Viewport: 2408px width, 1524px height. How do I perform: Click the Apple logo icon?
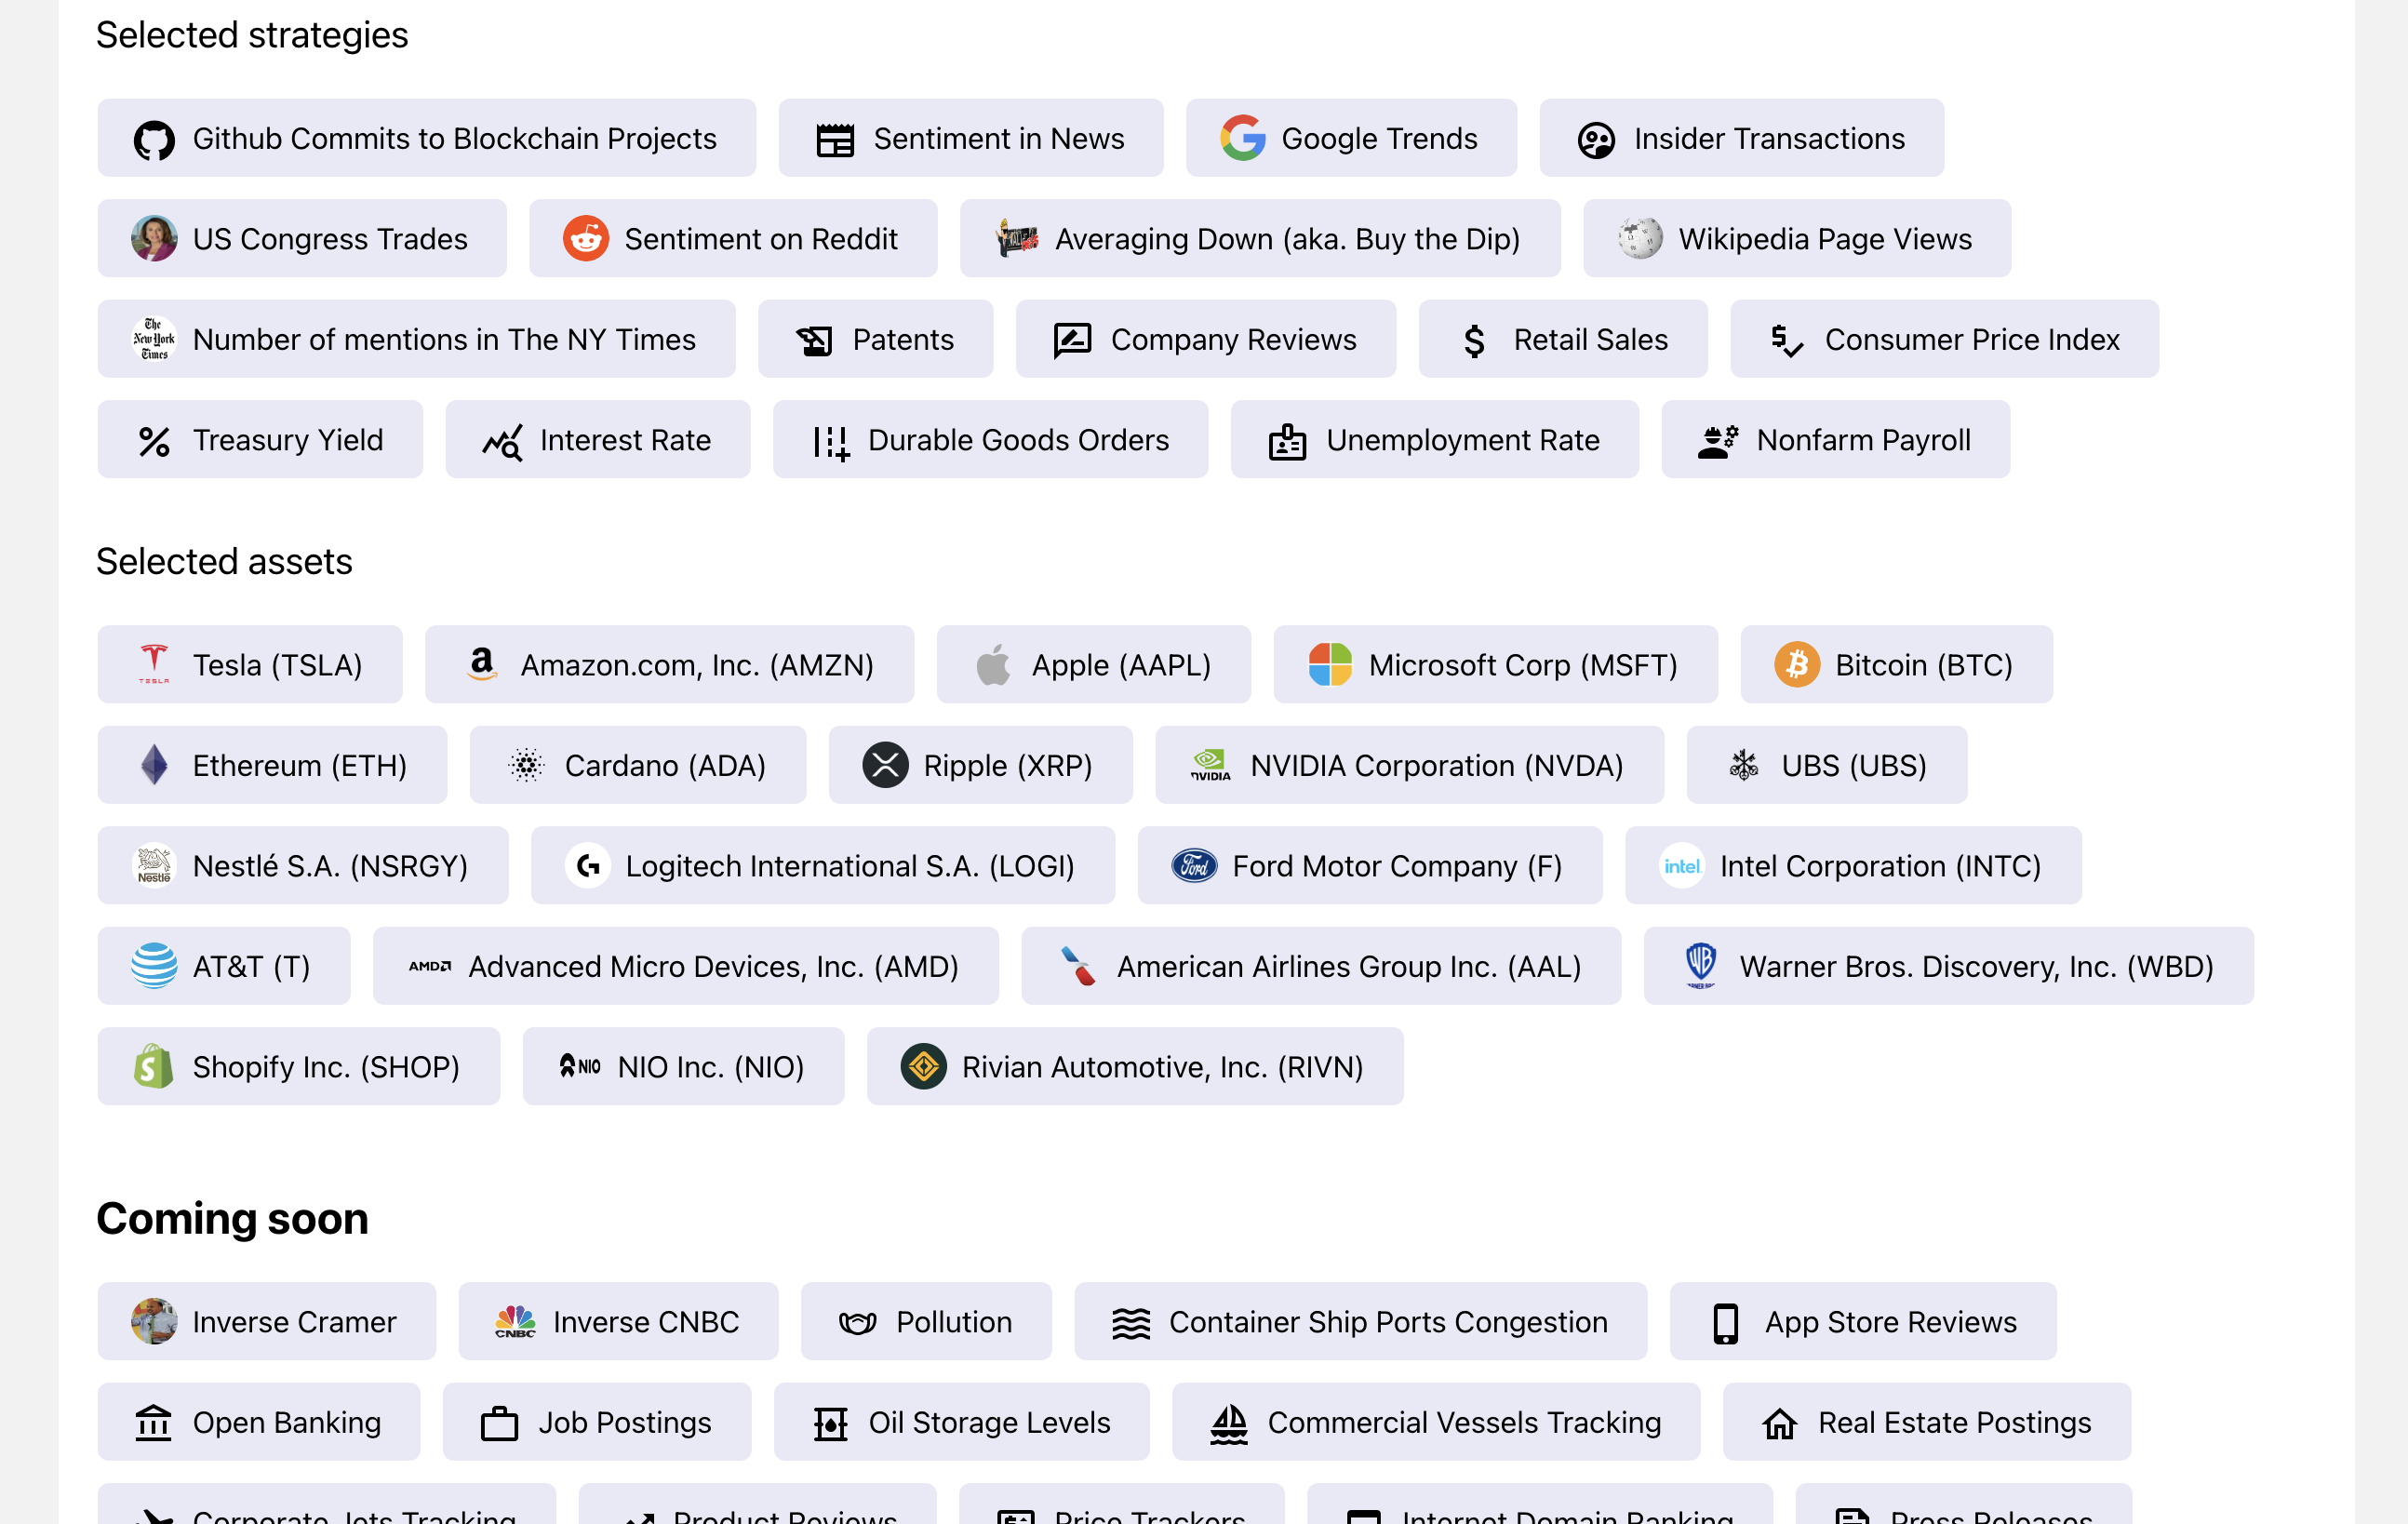pos(993,665)
